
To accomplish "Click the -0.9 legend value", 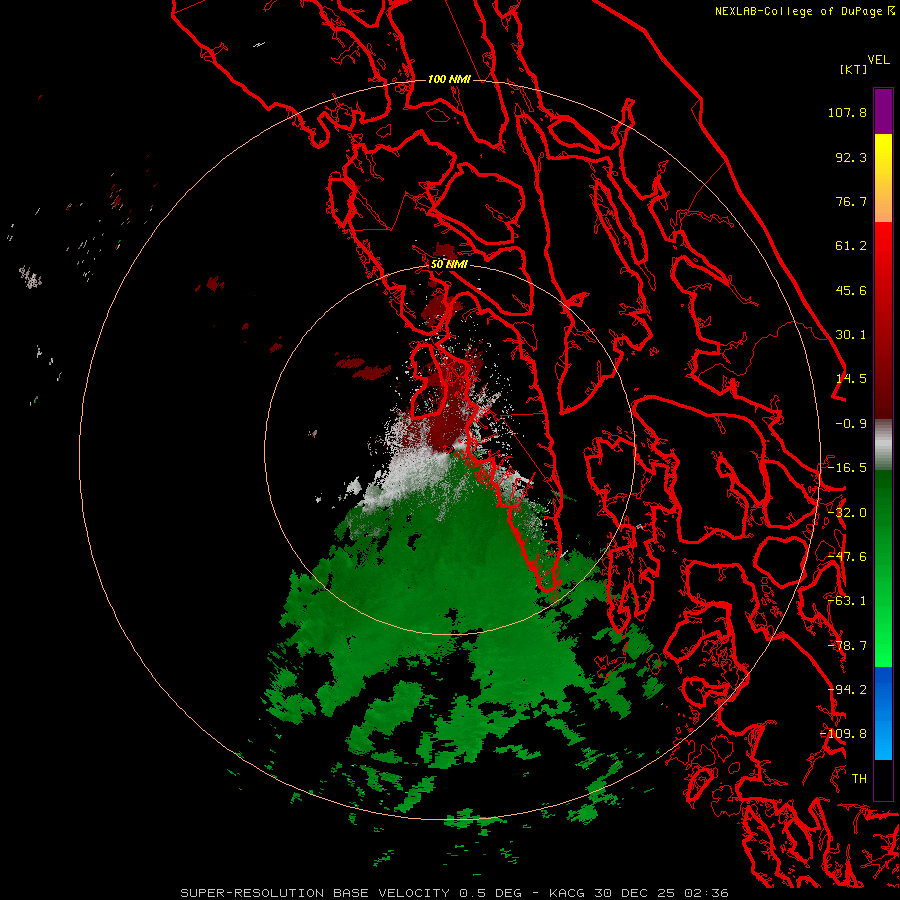I will pos(851,424).
